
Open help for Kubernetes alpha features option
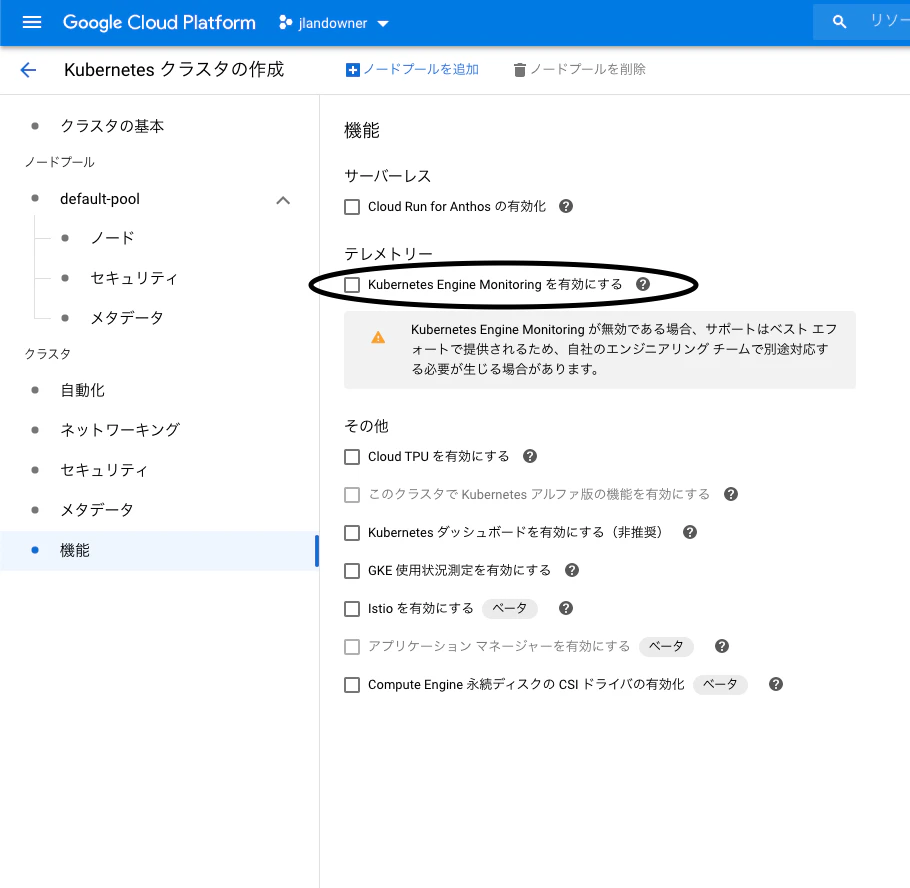(x=731, y=494)
